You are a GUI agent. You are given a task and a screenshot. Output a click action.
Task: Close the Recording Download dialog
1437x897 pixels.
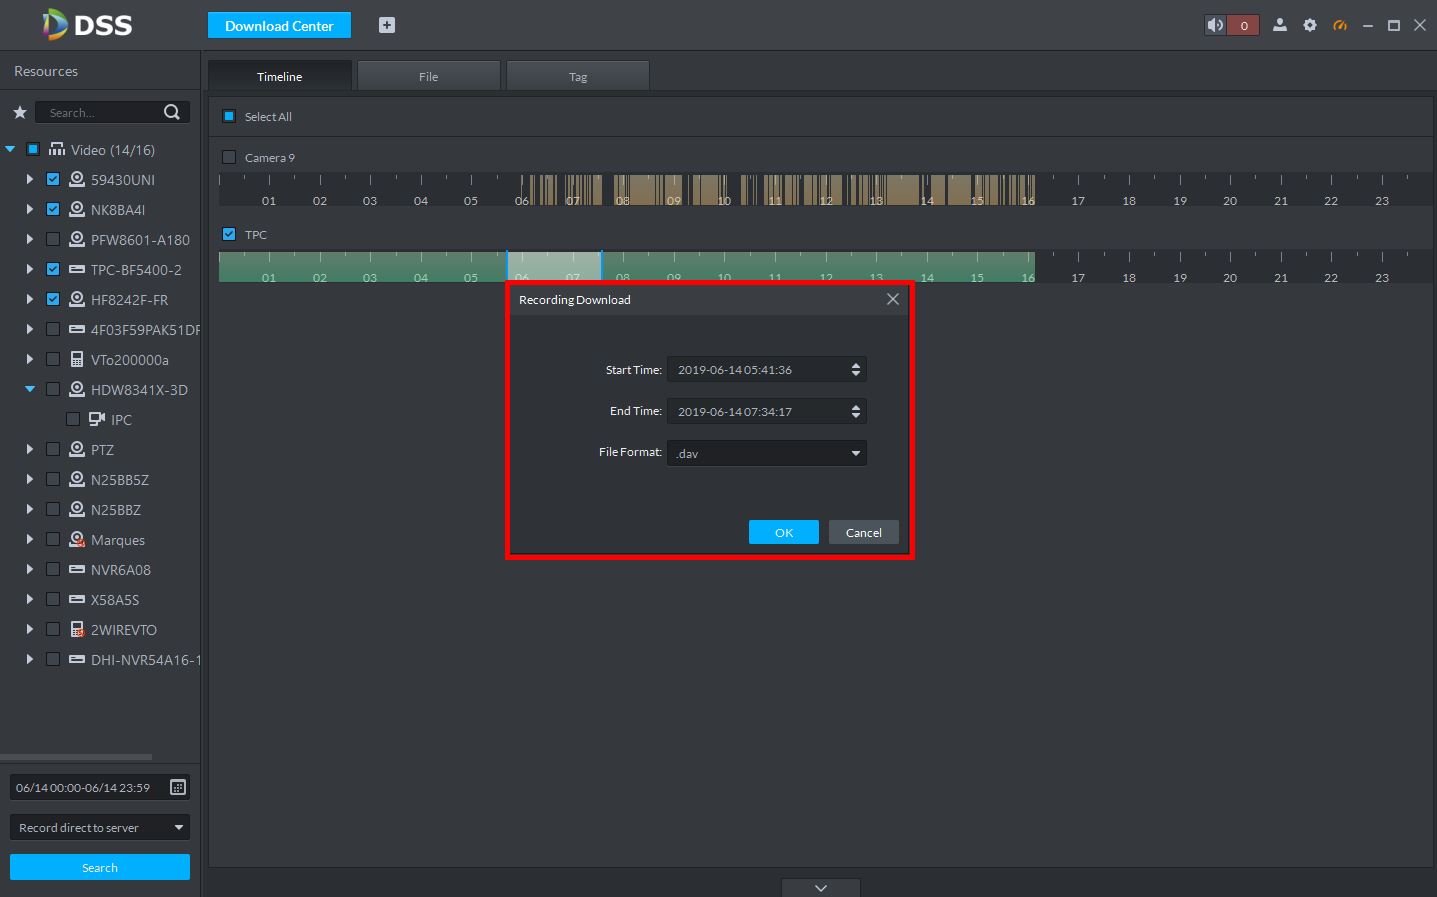[x=893, y=299]
